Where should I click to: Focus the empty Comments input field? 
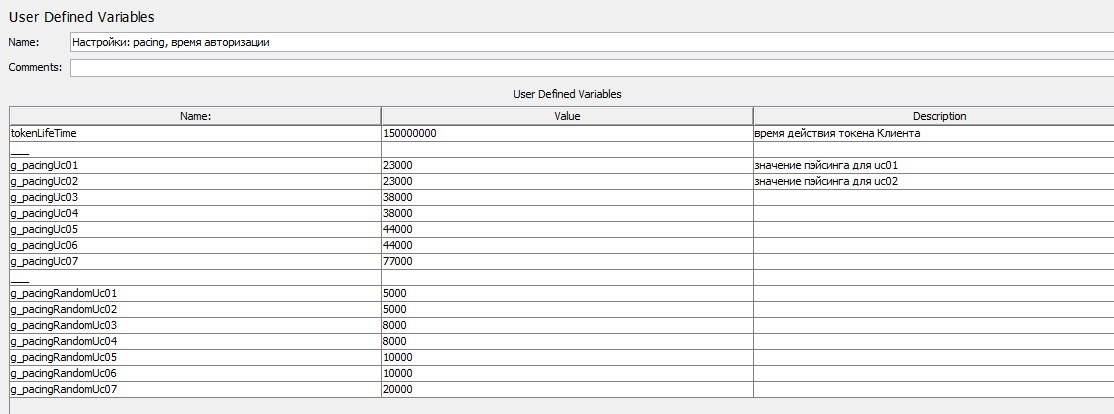[x=592, y=67]
